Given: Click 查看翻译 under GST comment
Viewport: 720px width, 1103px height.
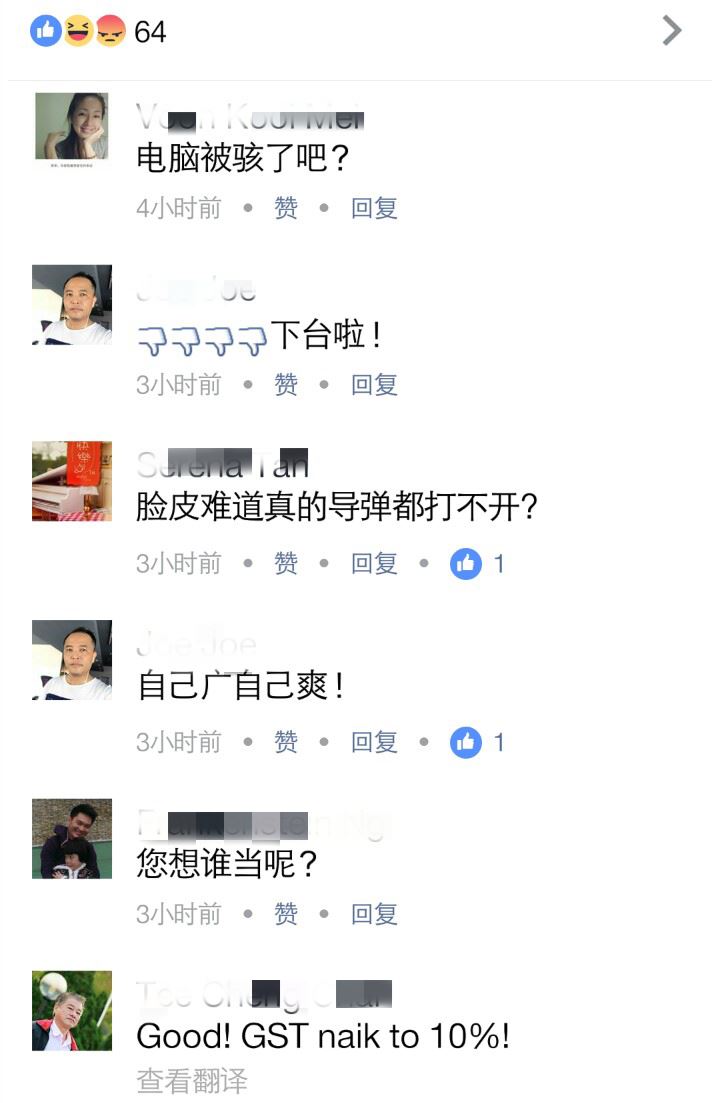Looking at the screenshot, I should 192,1081.
